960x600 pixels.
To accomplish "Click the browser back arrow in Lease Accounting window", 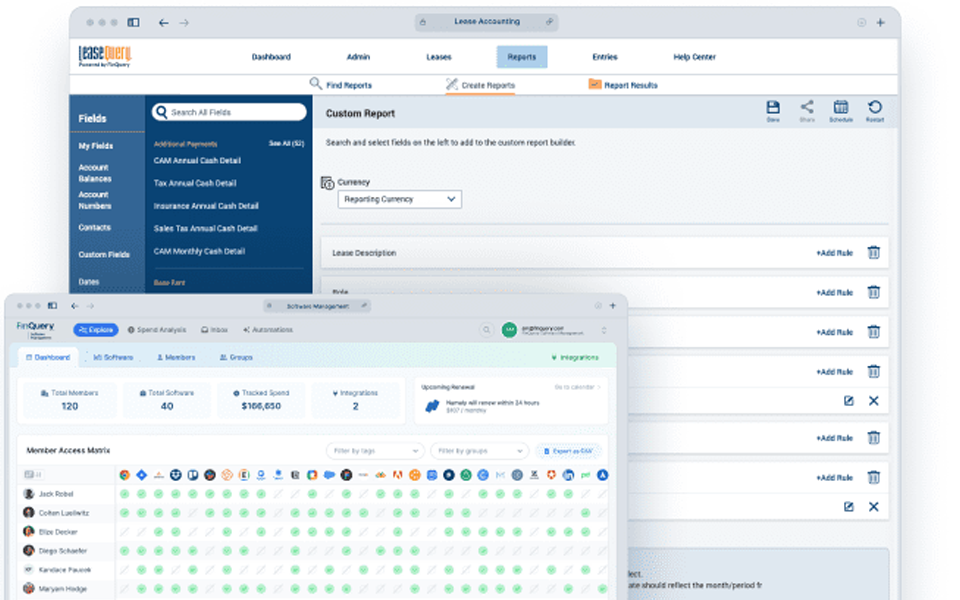I will pyautogui.click(x=164, y=22).
